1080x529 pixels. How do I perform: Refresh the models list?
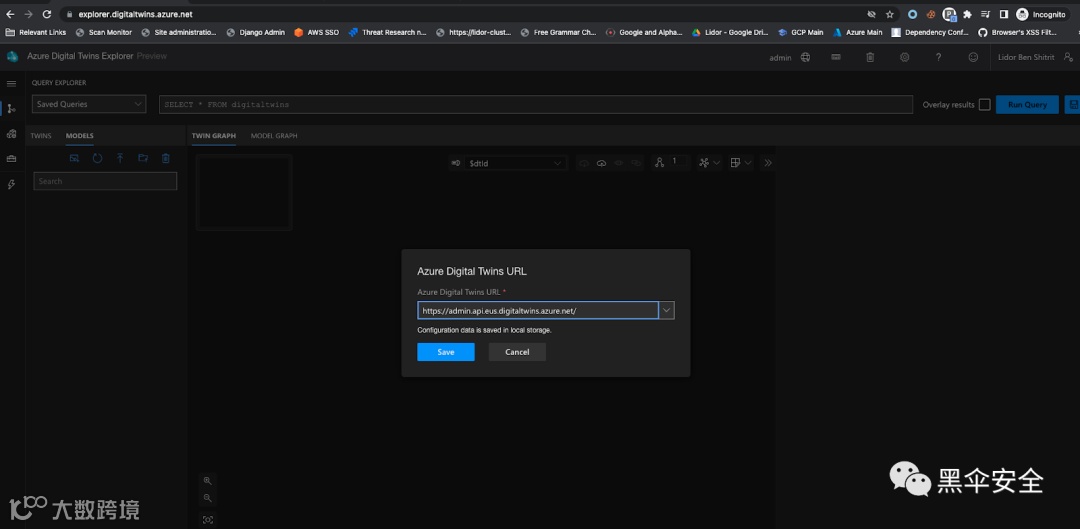(x=97, y=158)
